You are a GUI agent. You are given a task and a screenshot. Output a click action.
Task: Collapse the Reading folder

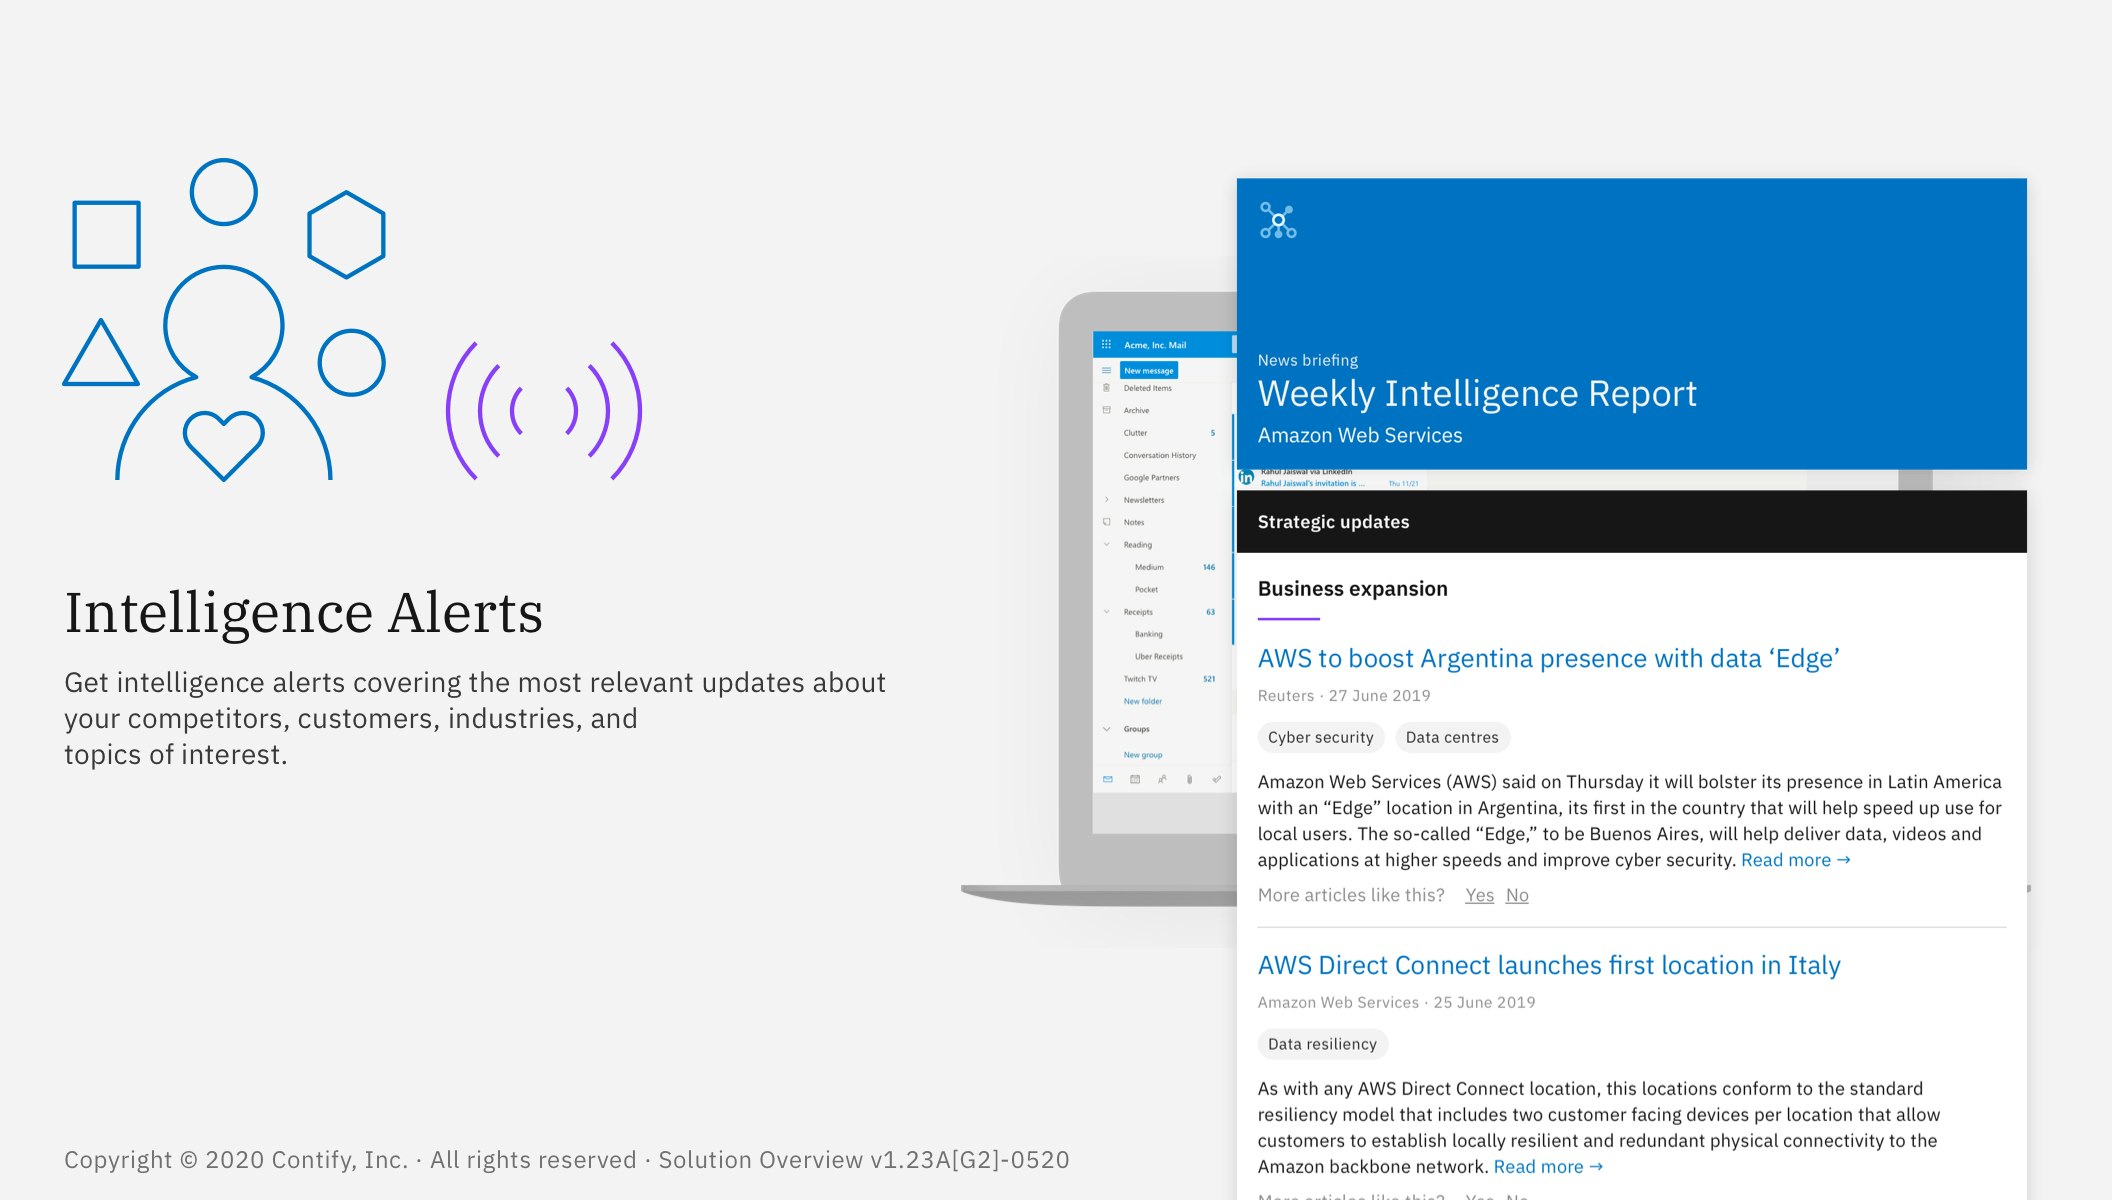1106,544
